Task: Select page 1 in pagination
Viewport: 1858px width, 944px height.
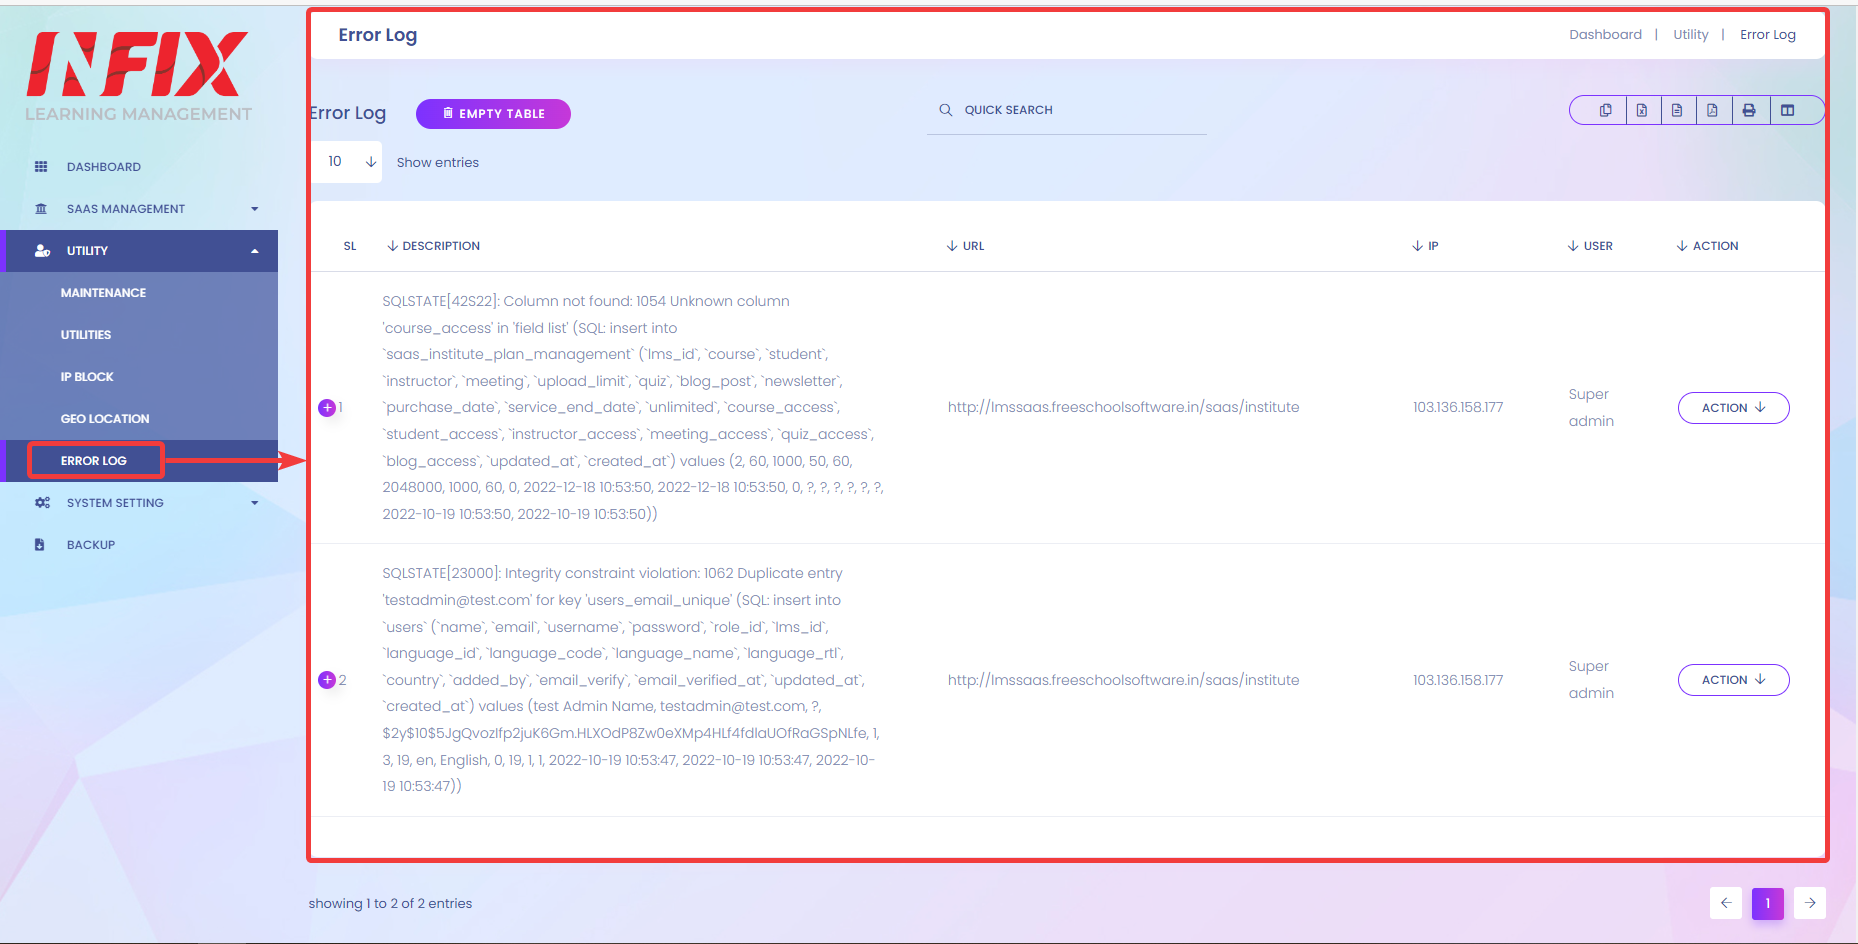Action: (1768, 903)
